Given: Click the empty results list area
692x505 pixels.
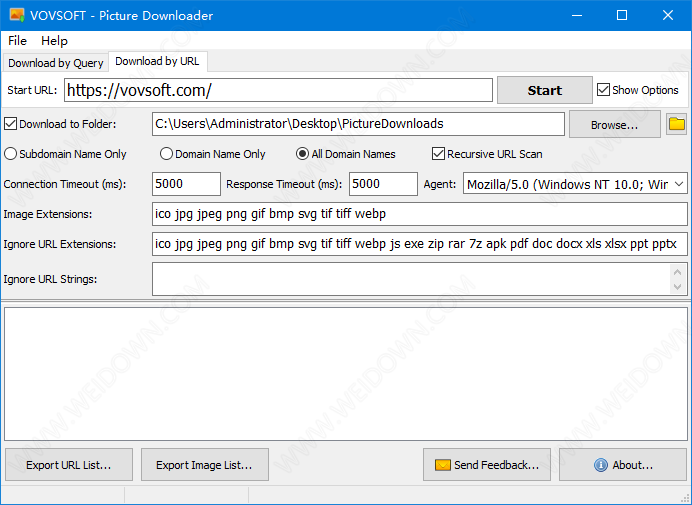Looking at the screenshot, I should [x=346, y=374].
